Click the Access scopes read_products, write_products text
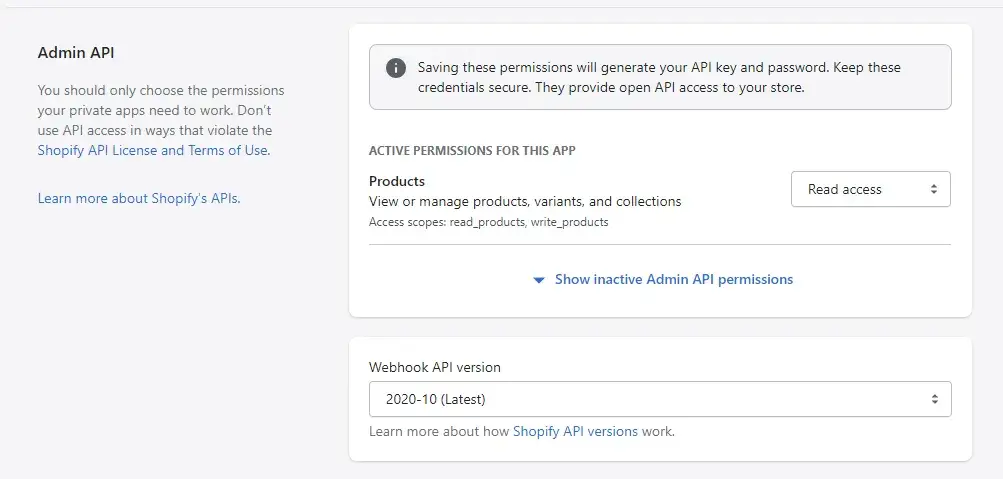The image size is (1003, 479). pos(488,222)
